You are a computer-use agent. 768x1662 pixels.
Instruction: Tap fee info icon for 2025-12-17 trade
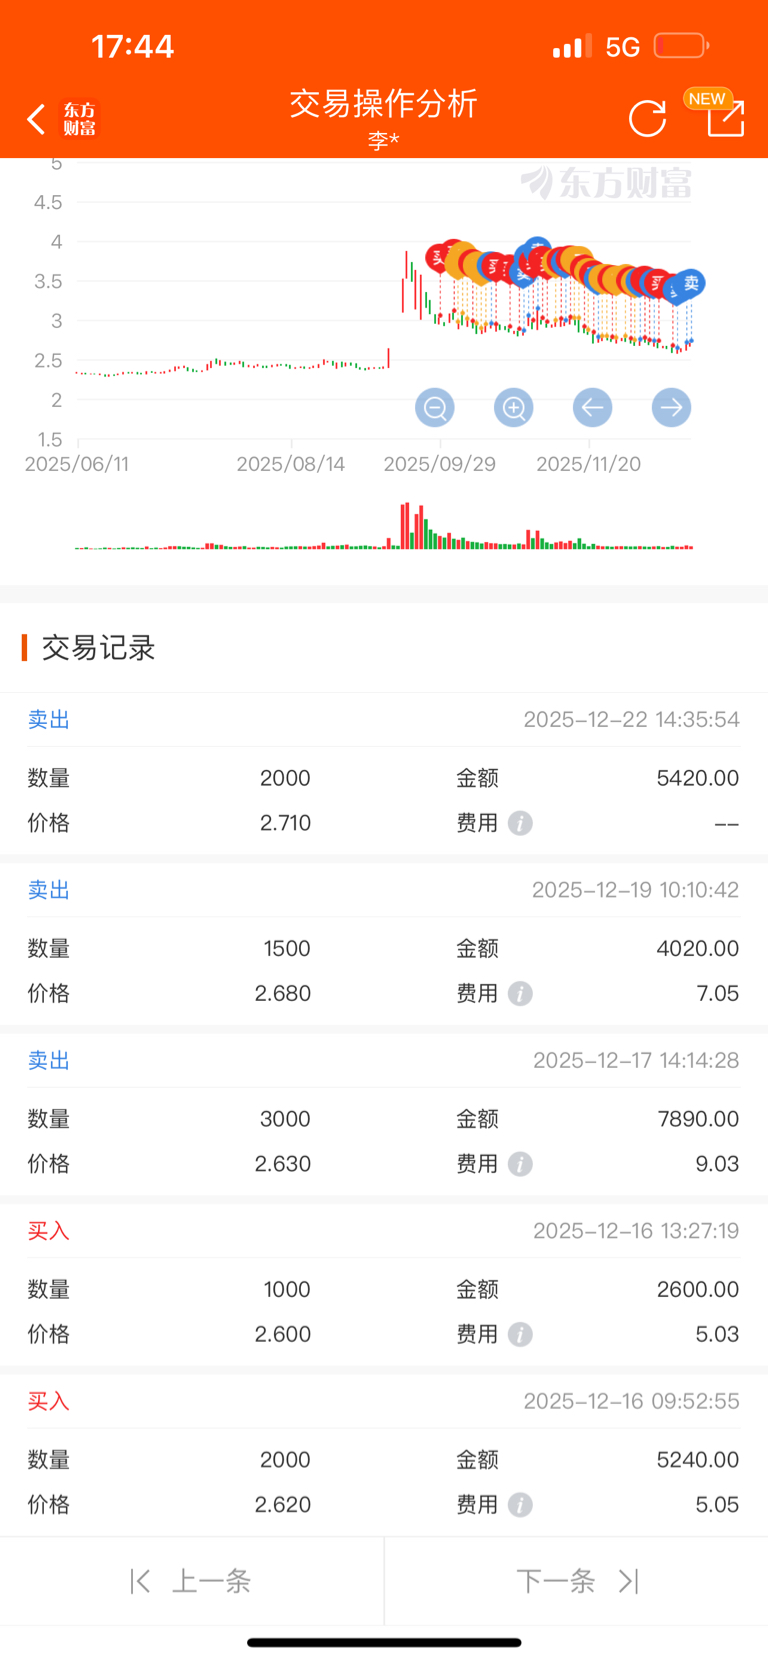[x=520, y=1164]
